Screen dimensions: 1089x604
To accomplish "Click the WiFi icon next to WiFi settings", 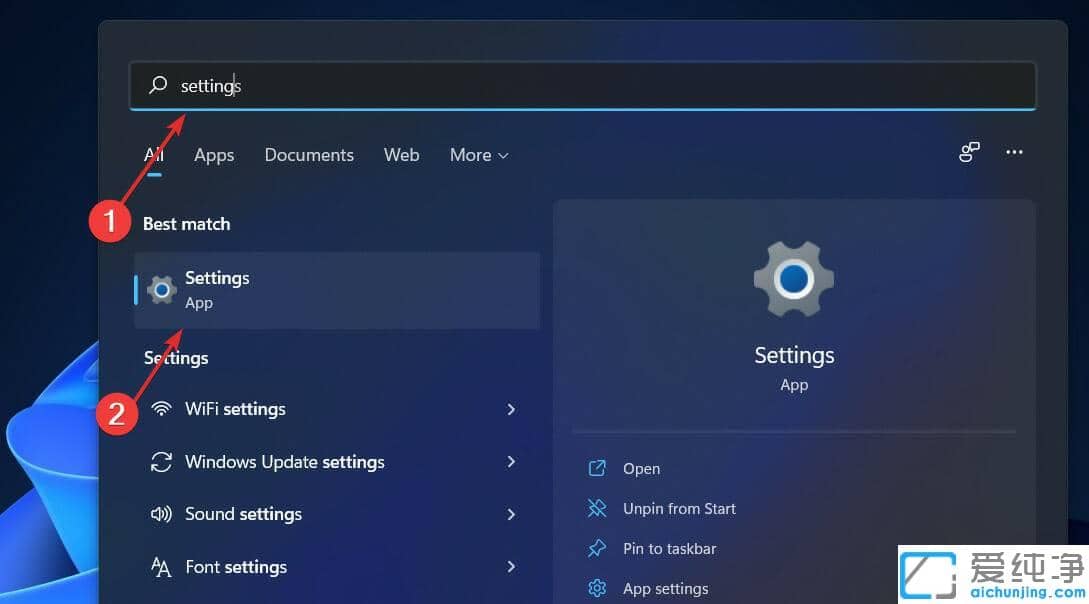I will 160,409.
